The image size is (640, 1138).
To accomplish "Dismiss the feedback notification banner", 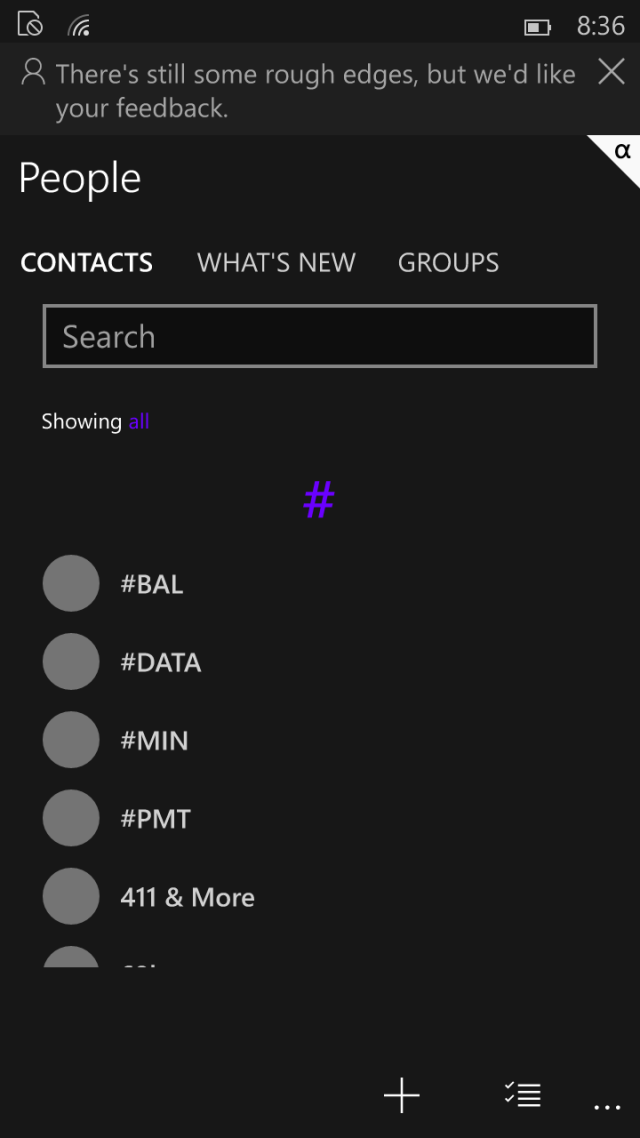I will [611, 72].
